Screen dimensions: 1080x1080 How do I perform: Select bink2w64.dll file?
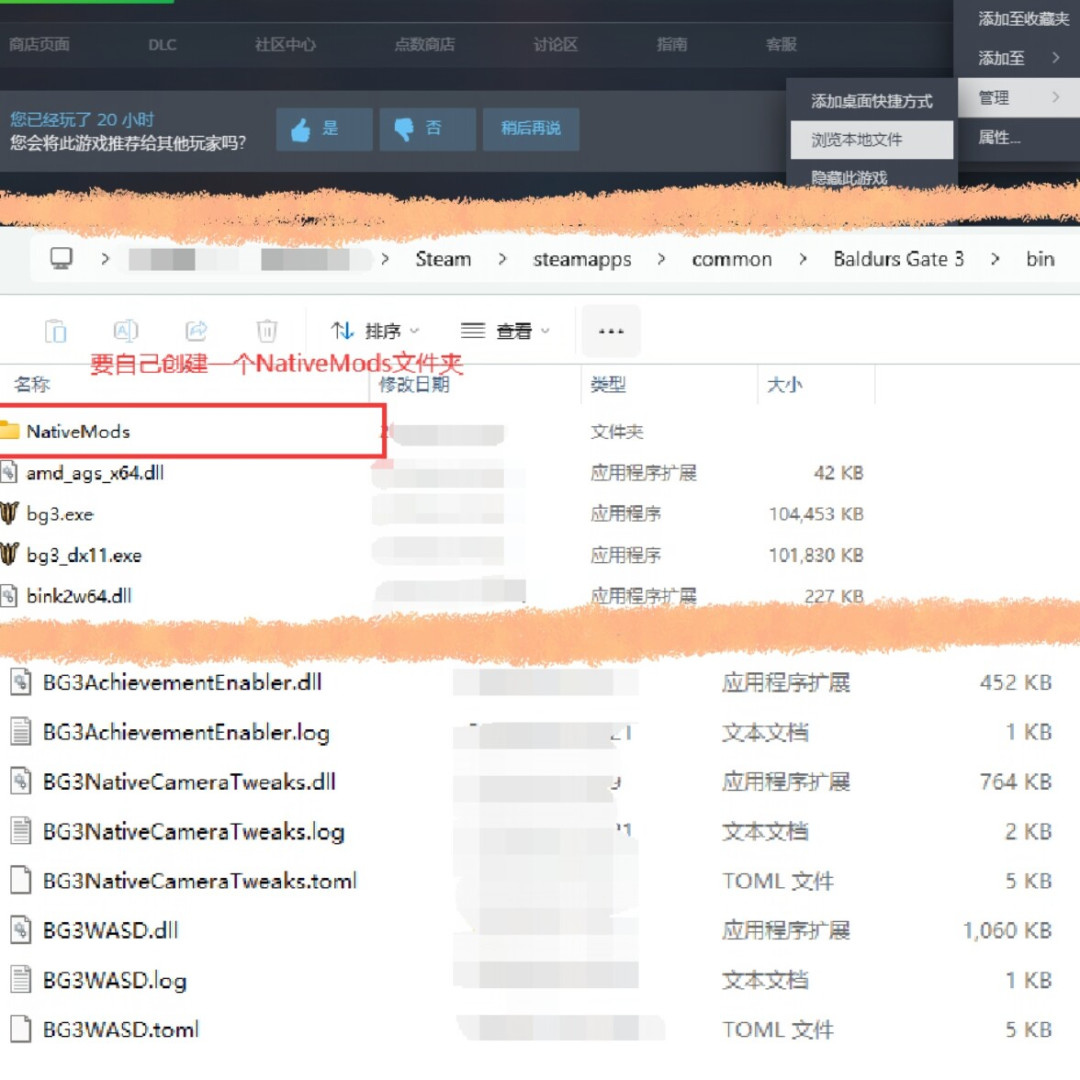(x=79, y=596)
